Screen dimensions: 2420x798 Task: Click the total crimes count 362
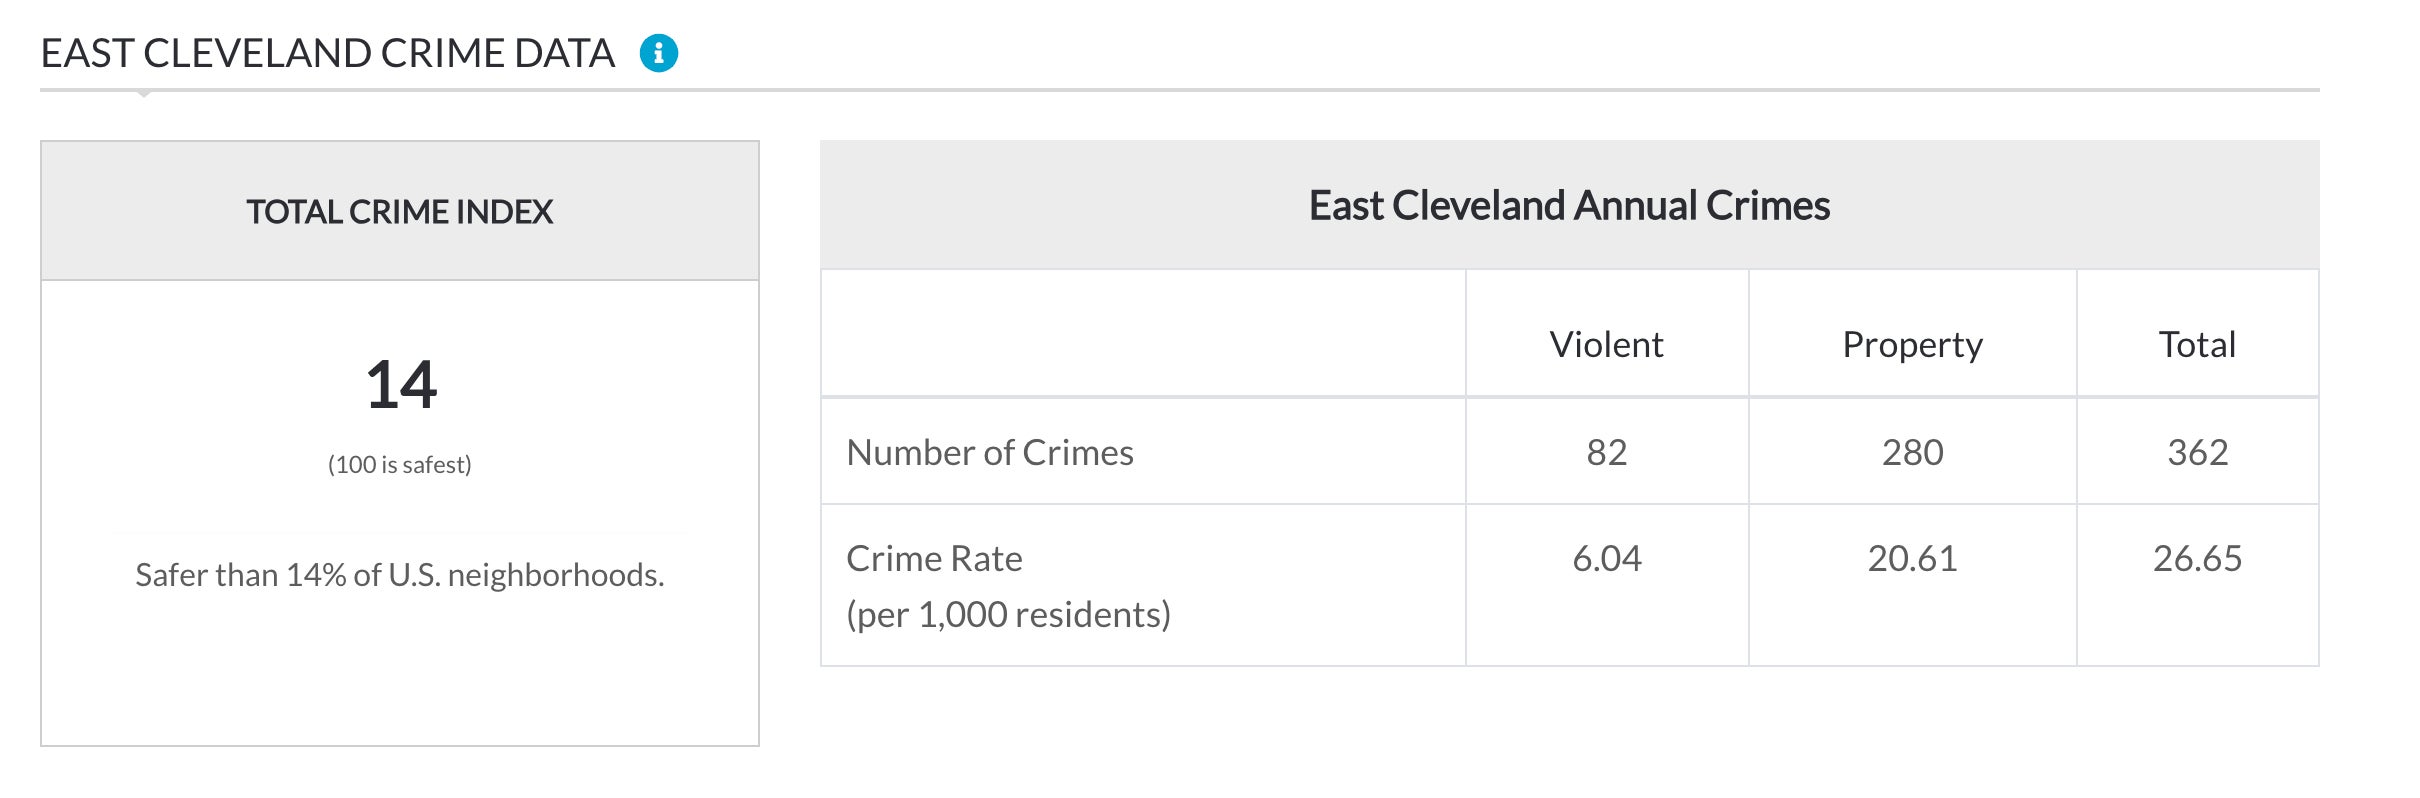(x=2197, y=453)
